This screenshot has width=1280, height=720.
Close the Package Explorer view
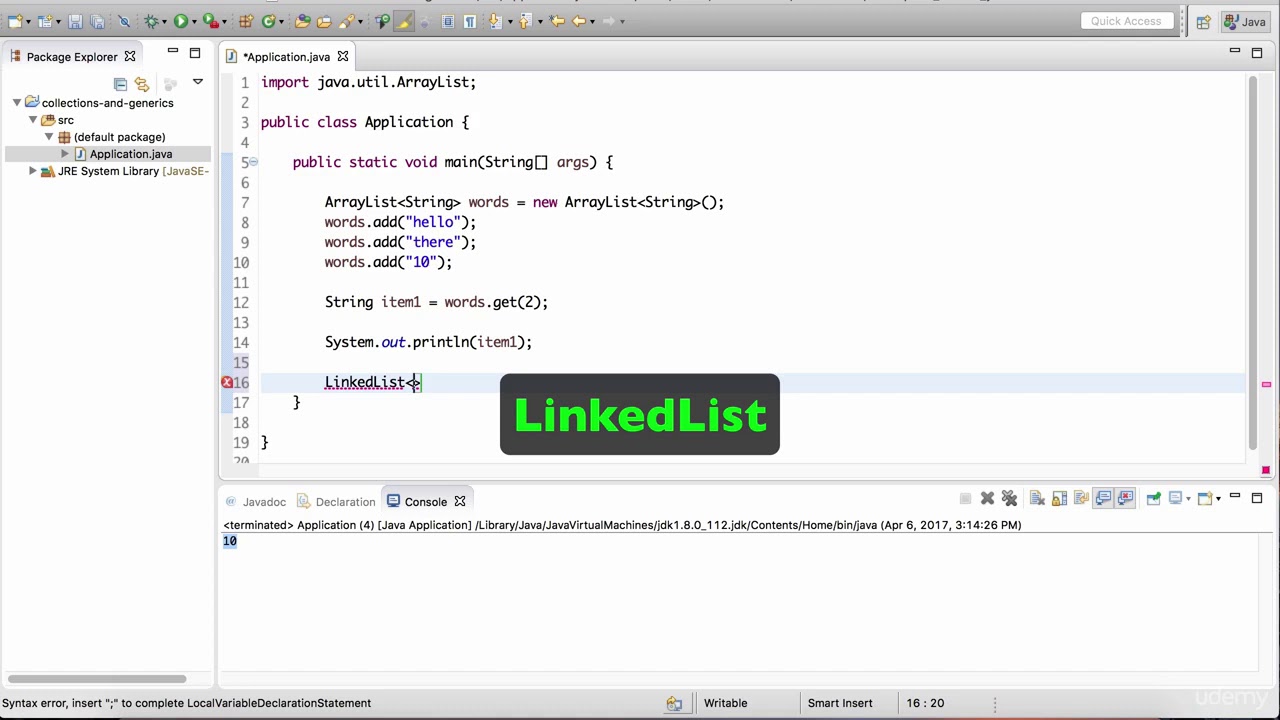point(130,57)
